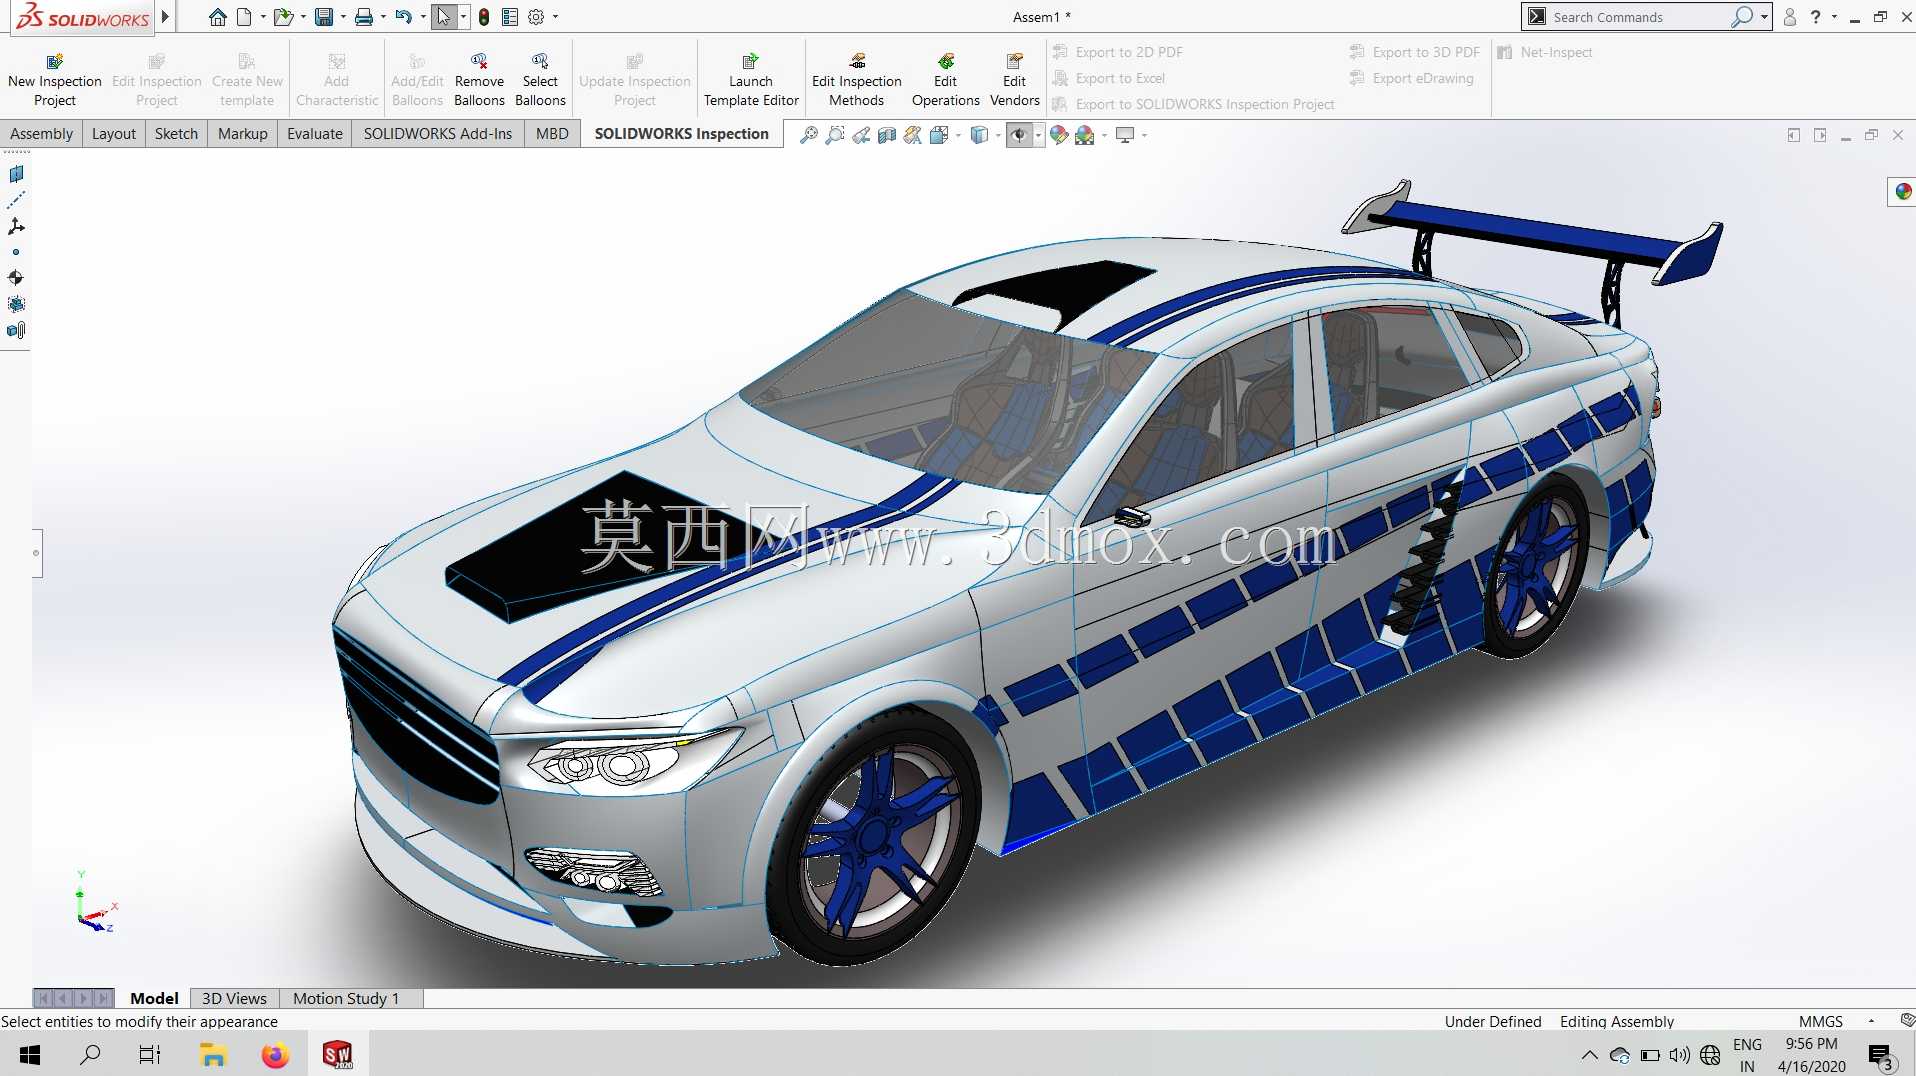Open View Orientation dropdown arrow
1916x1076 pixels.
(958, 135)
